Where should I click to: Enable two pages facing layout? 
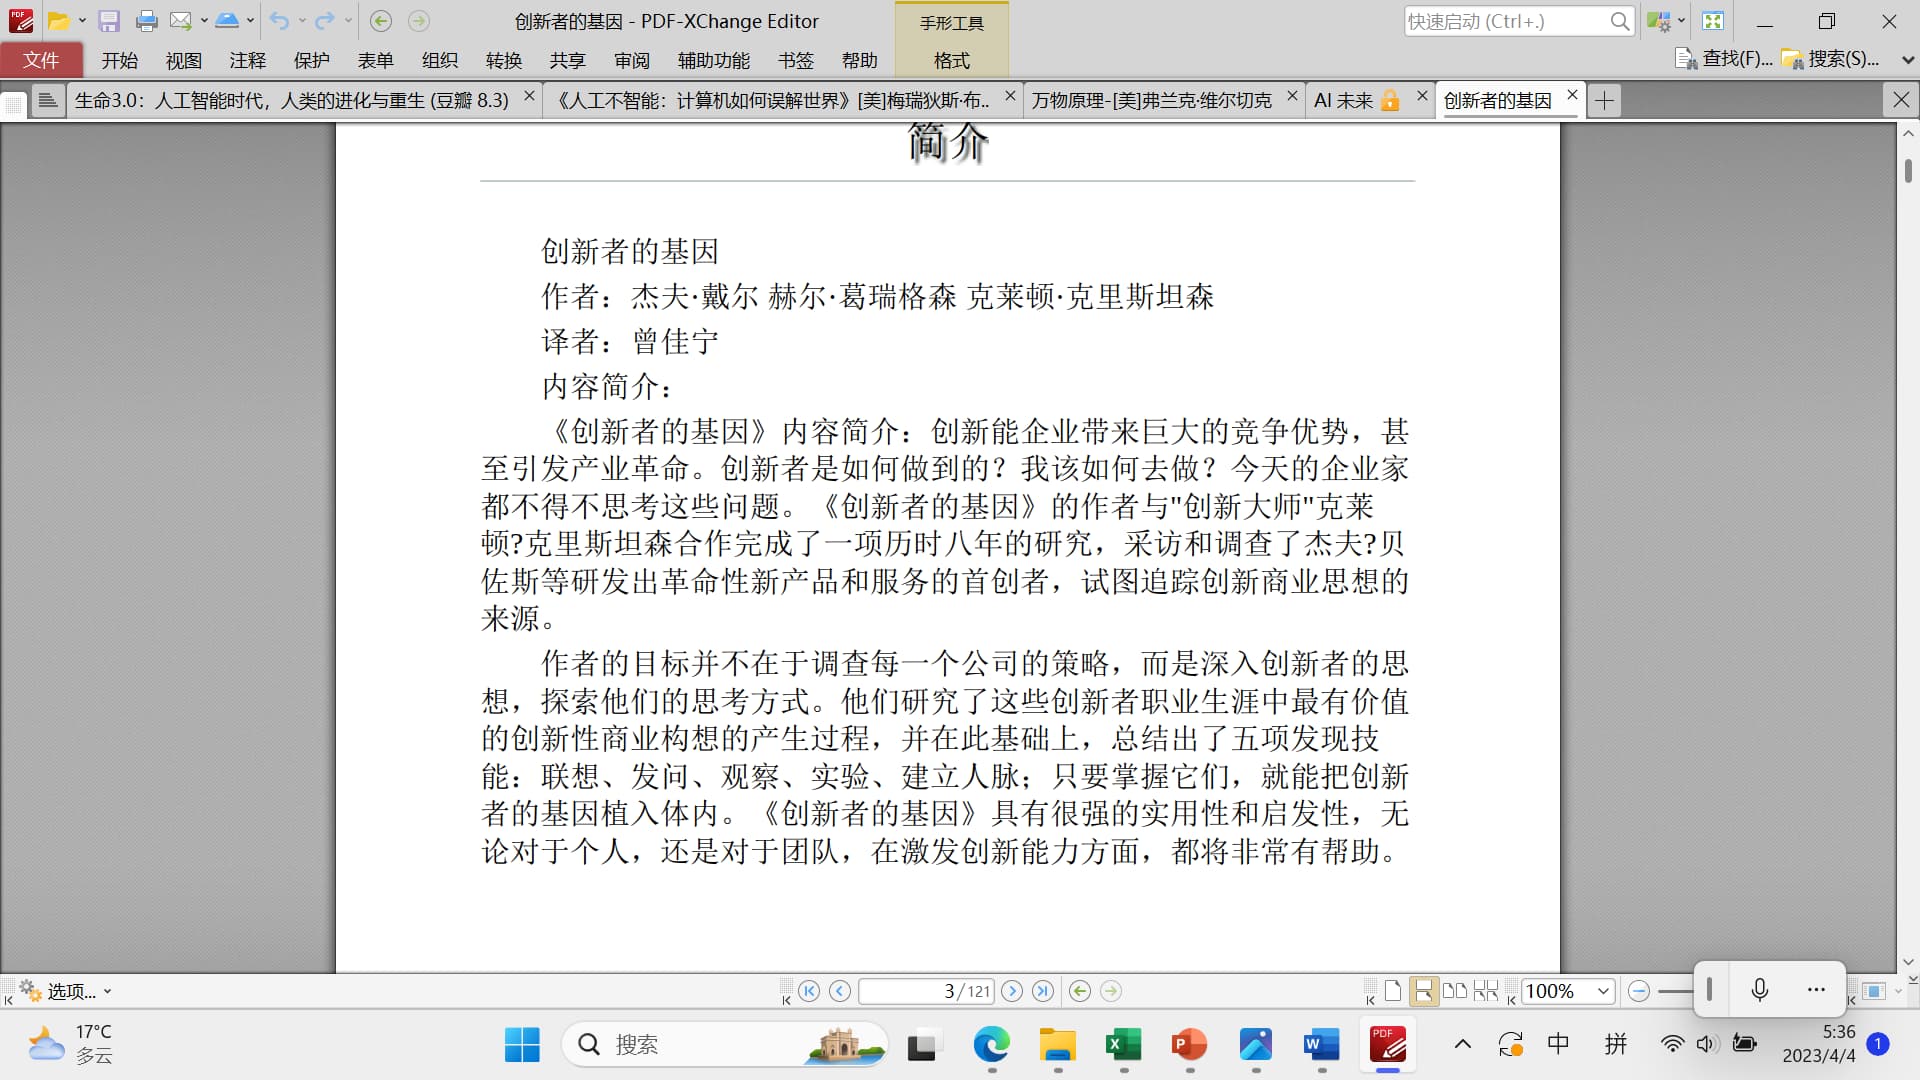(1455, 991)
